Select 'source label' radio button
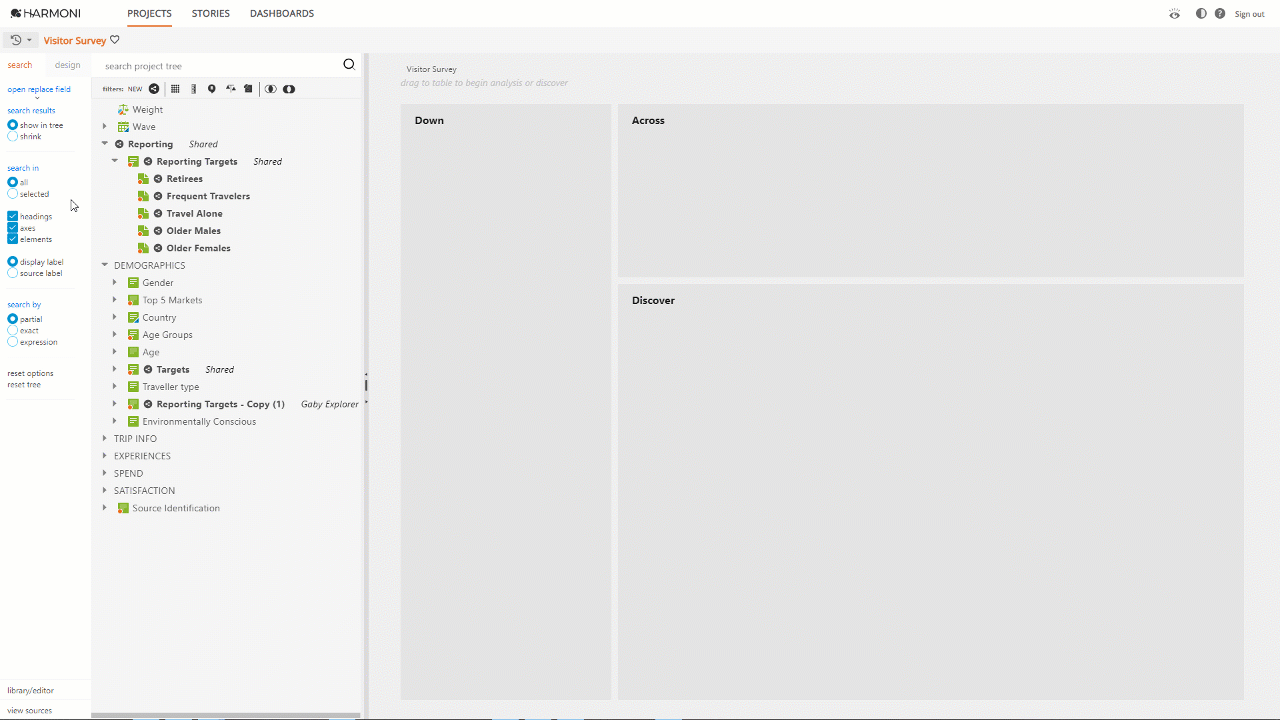The image size is (1280, 720). pyautogui.click(x=13, y=273)
